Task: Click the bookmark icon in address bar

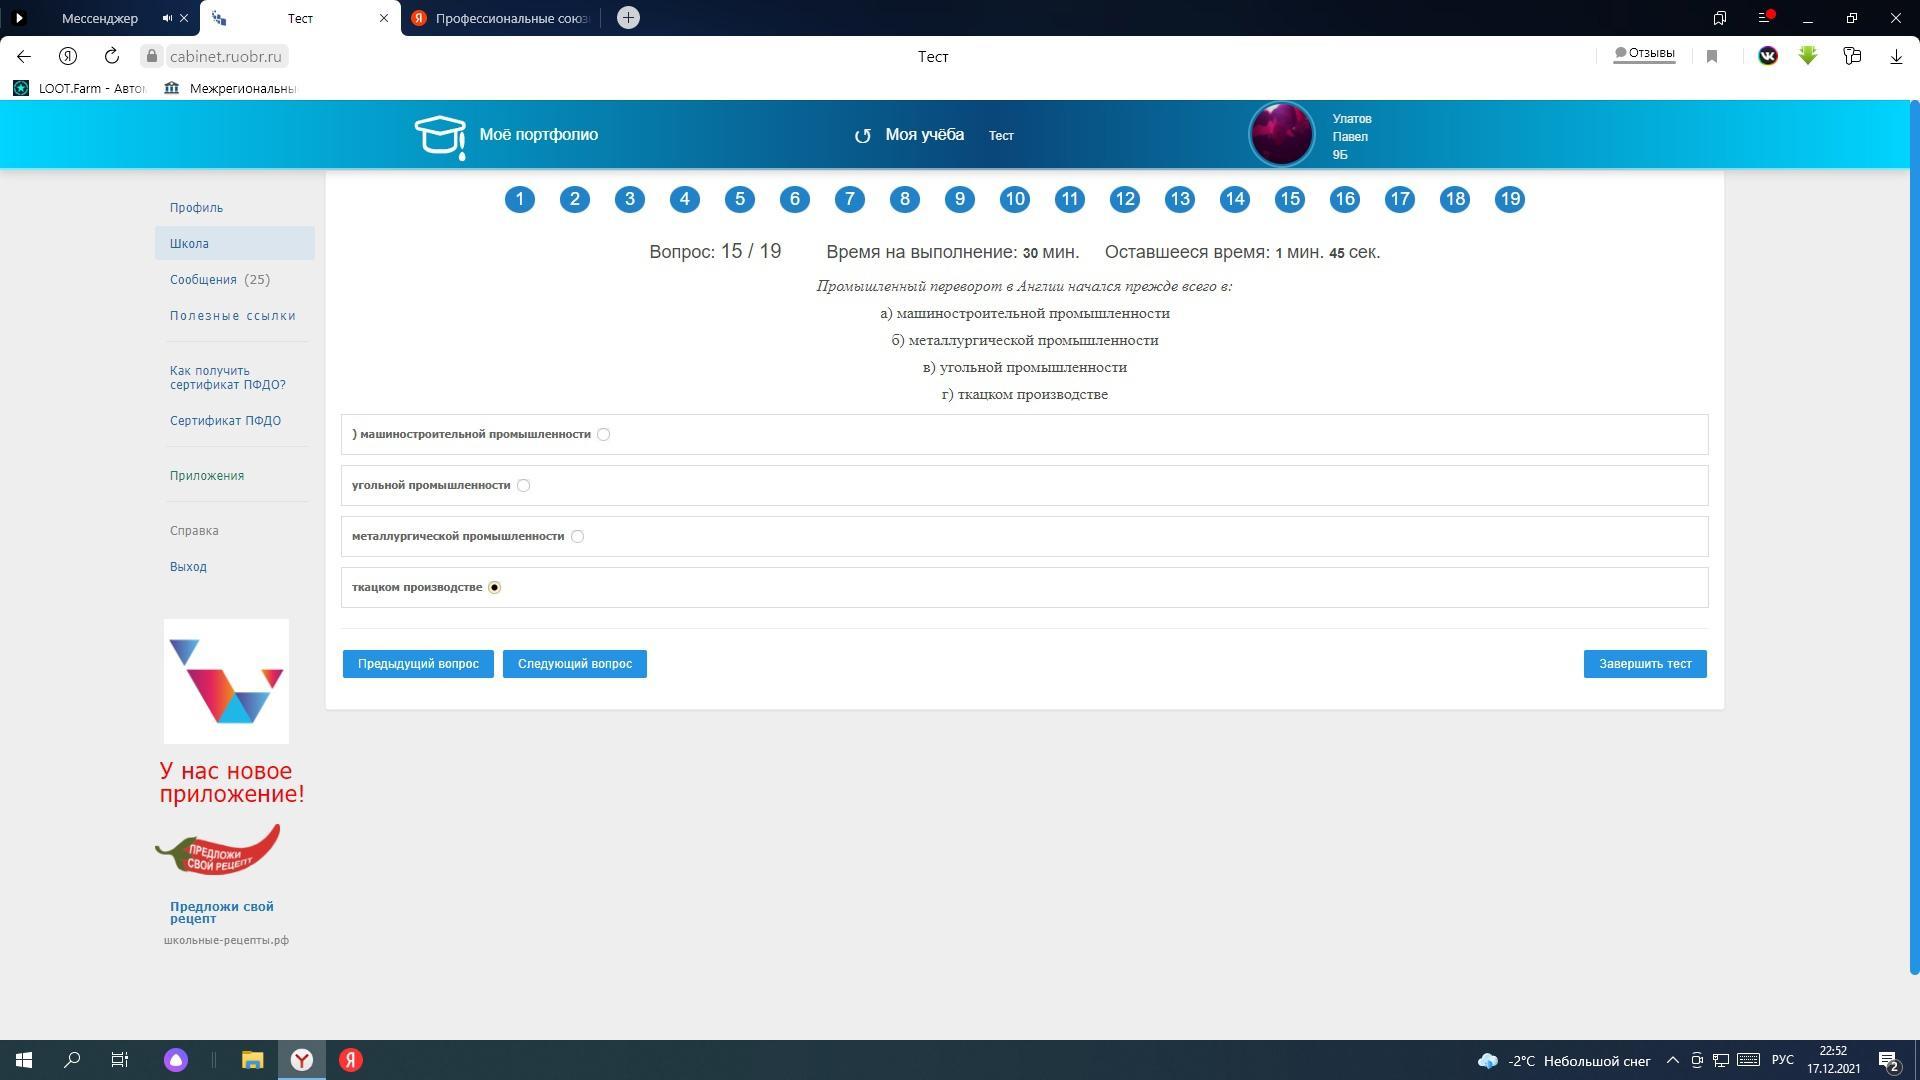Action: coord(1712,57)
